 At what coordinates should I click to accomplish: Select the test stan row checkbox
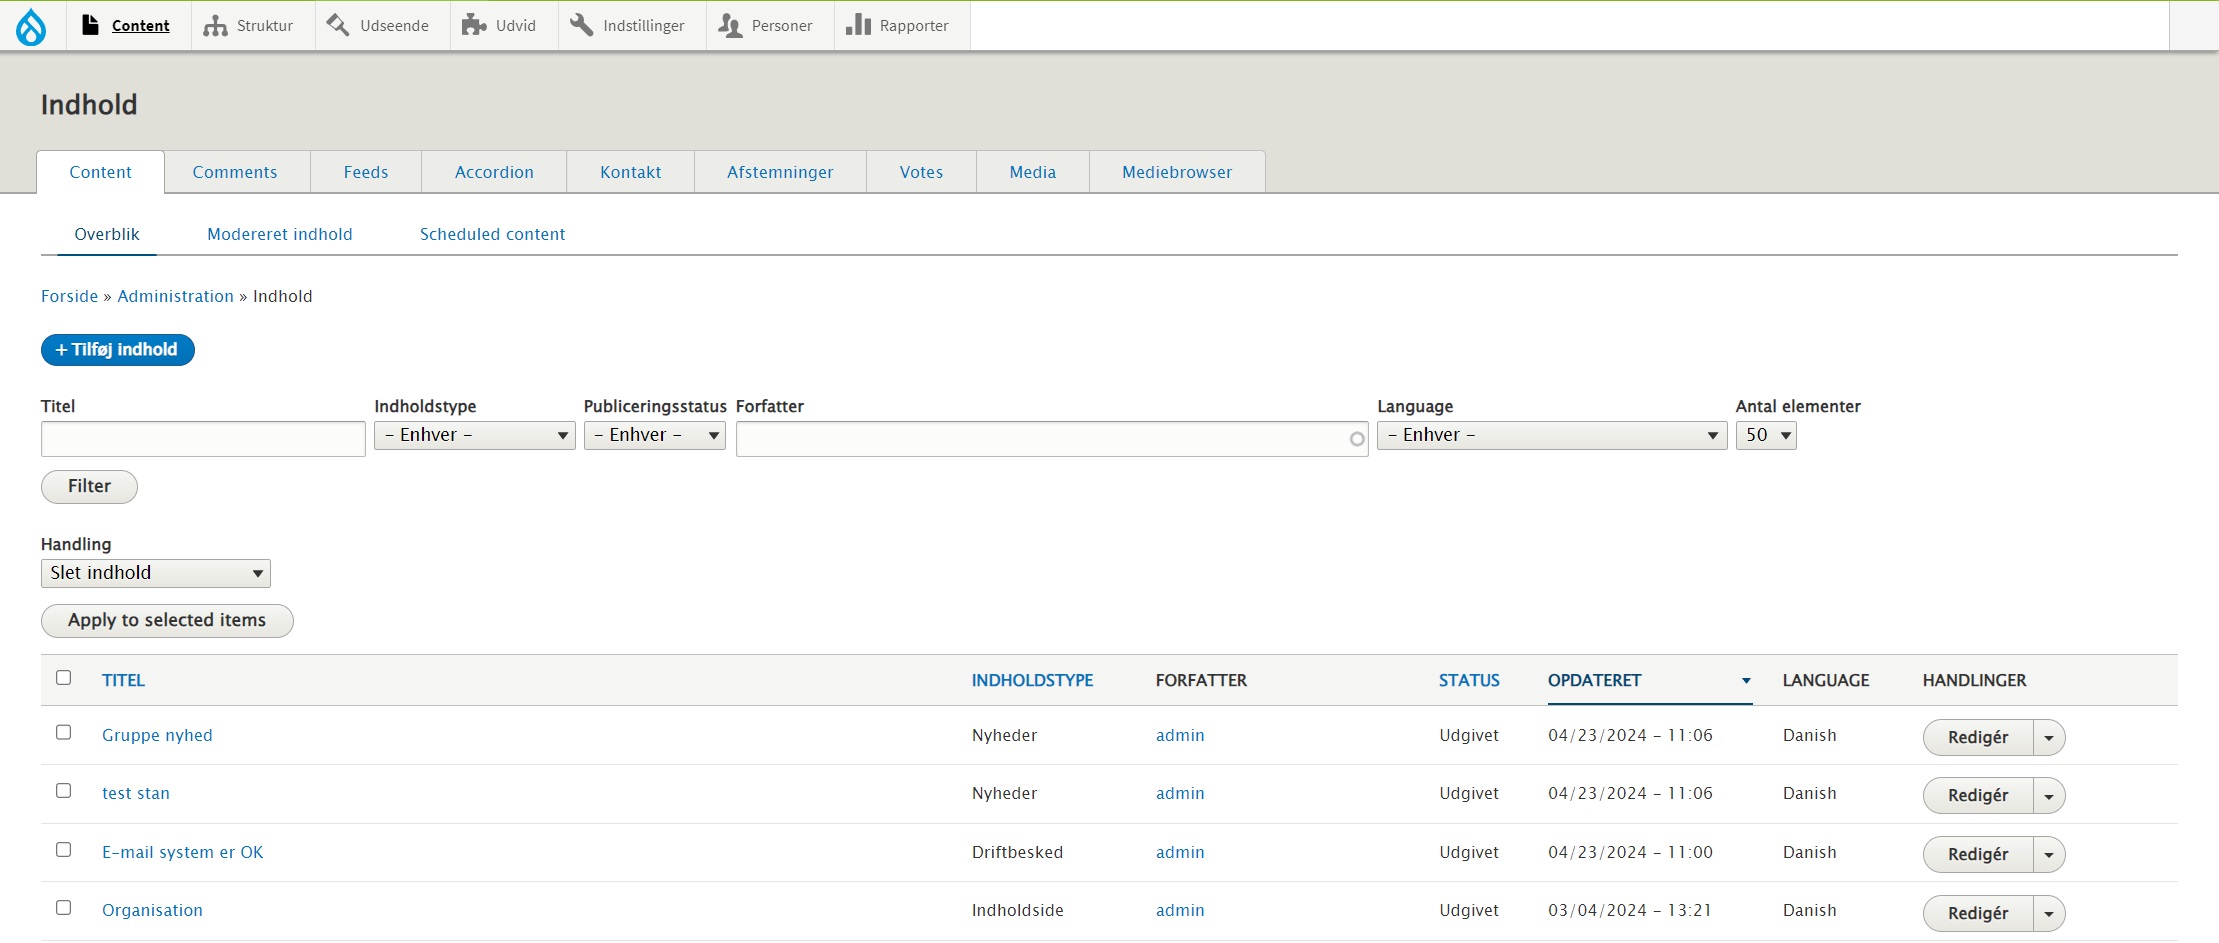click(x=64, y=791)
